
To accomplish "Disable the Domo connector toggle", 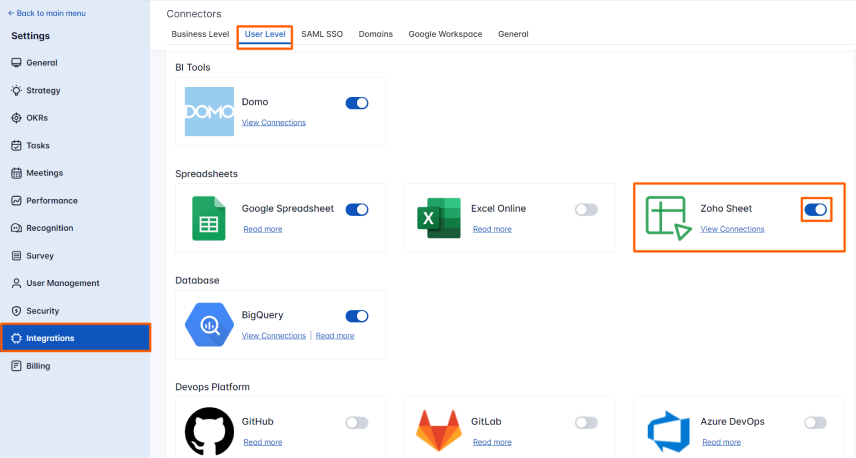I will tap(357, 103).
